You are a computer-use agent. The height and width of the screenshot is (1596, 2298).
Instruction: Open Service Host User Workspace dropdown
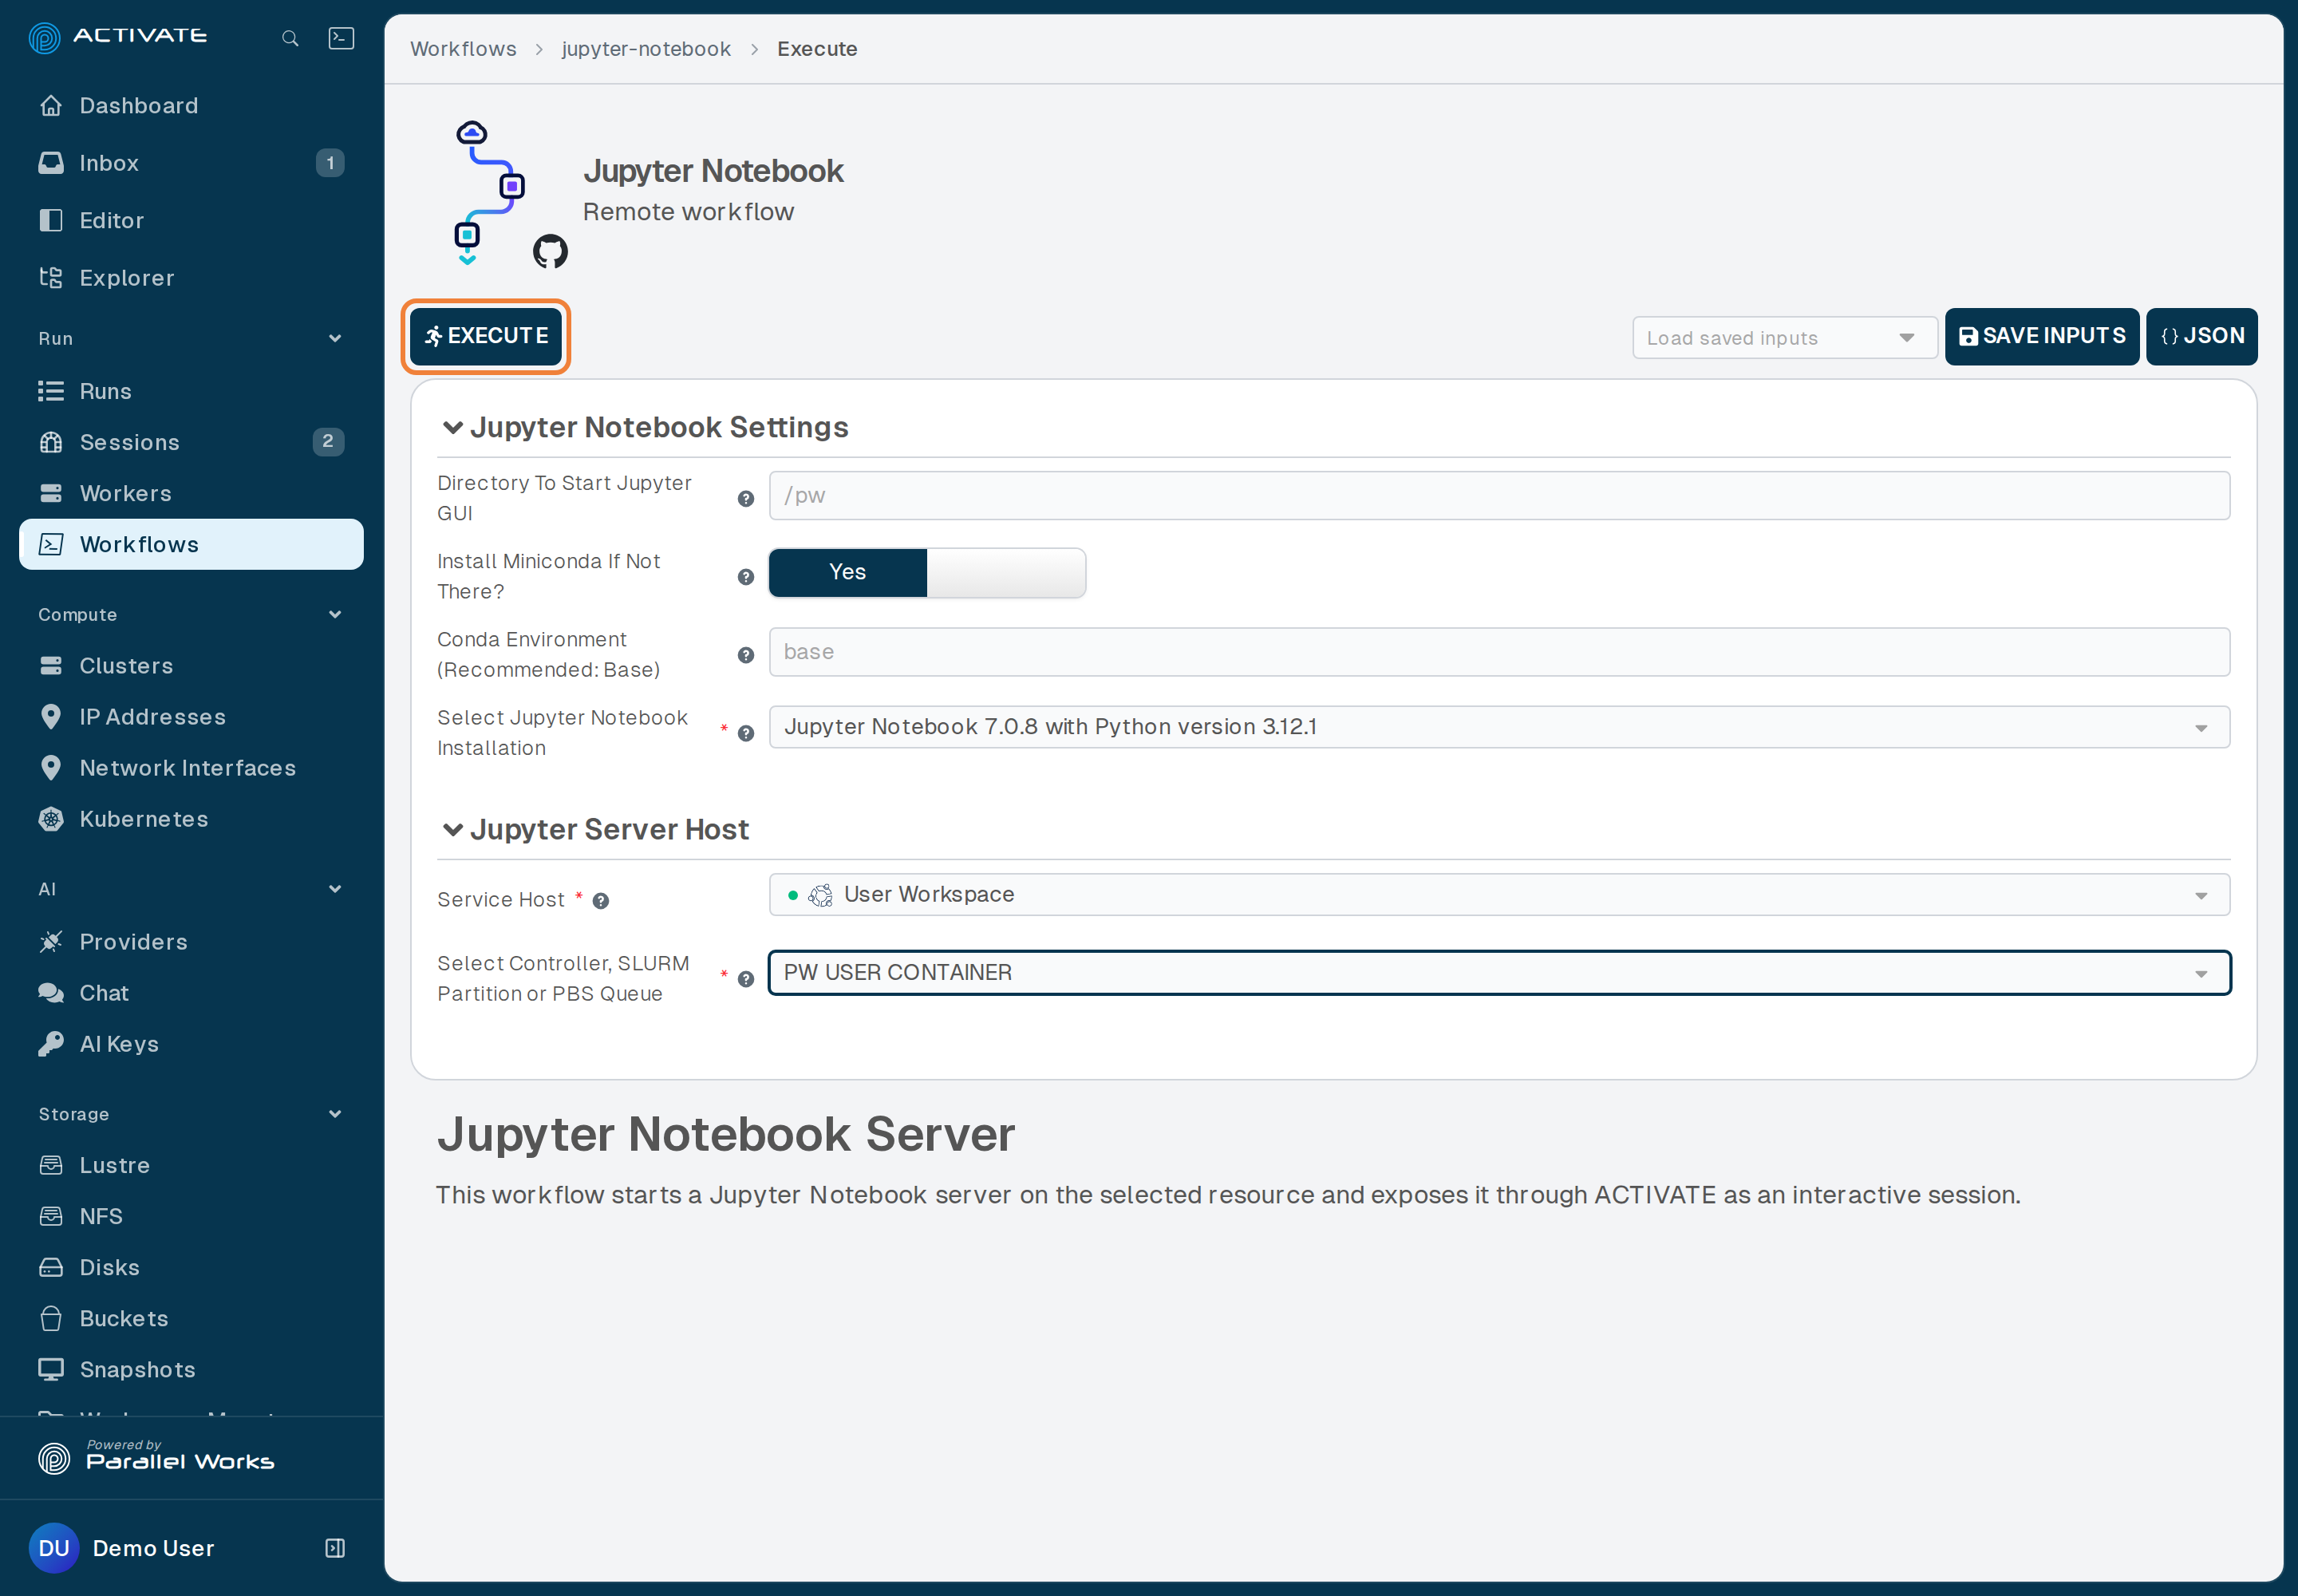(x=1498, y=894)
